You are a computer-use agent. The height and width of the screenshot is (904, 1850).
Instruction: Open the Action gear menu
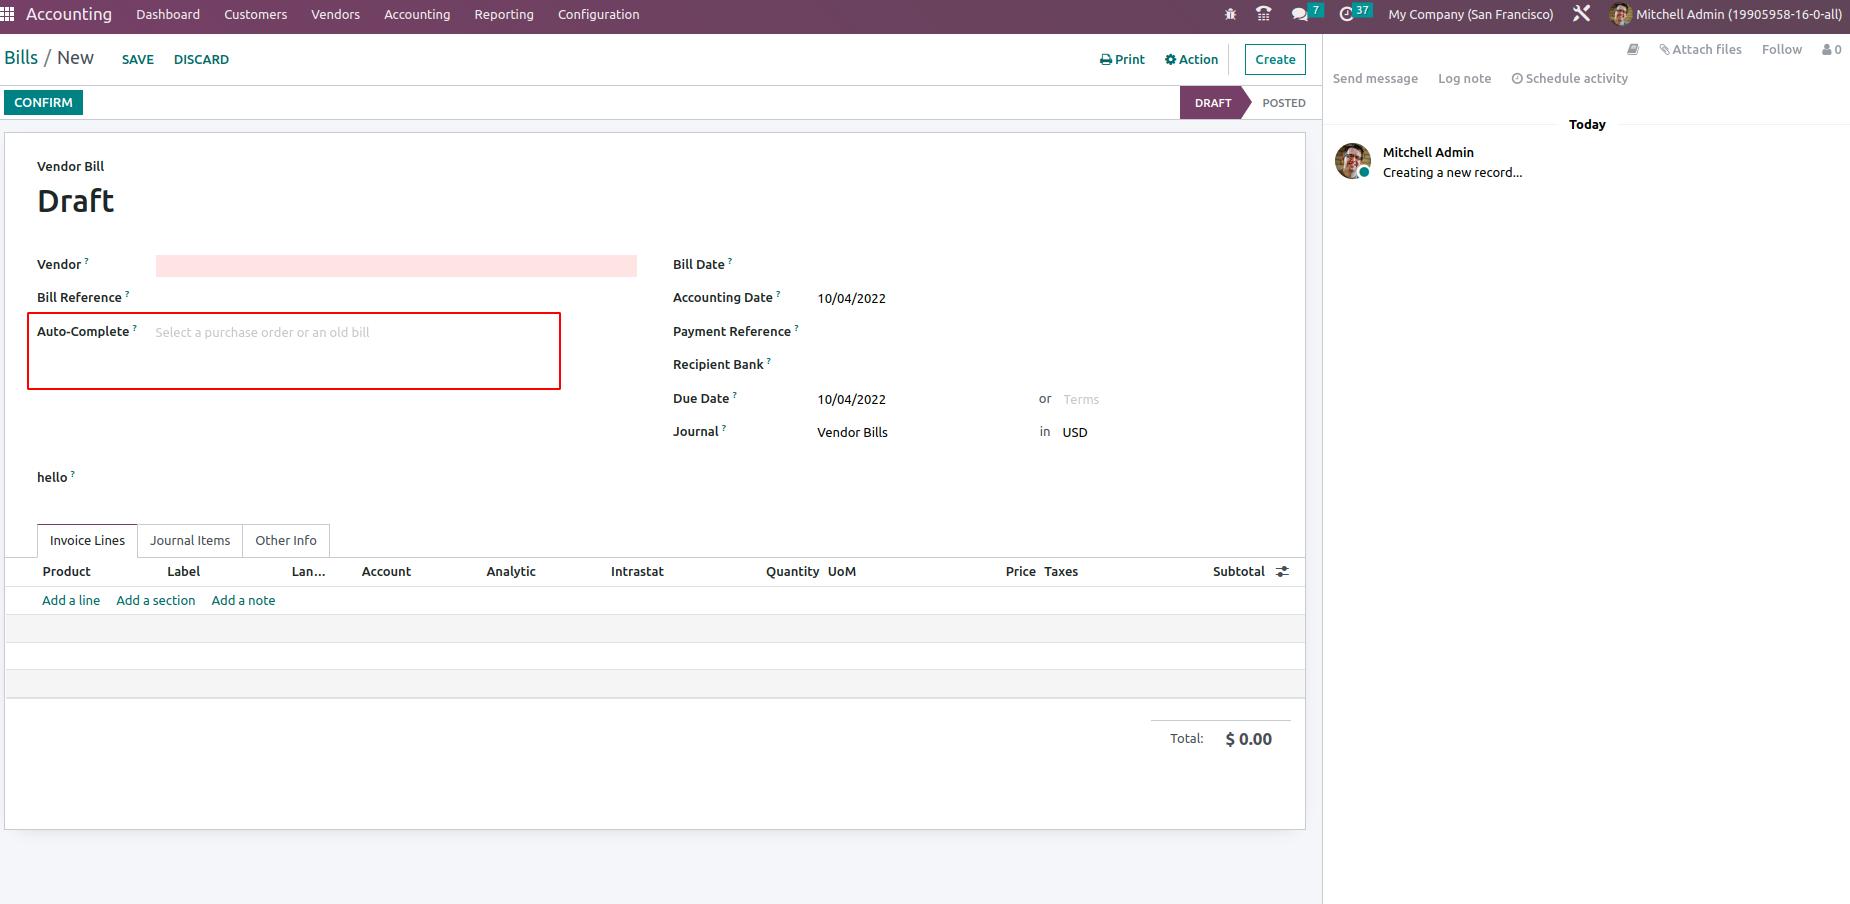click(1191, 59)
